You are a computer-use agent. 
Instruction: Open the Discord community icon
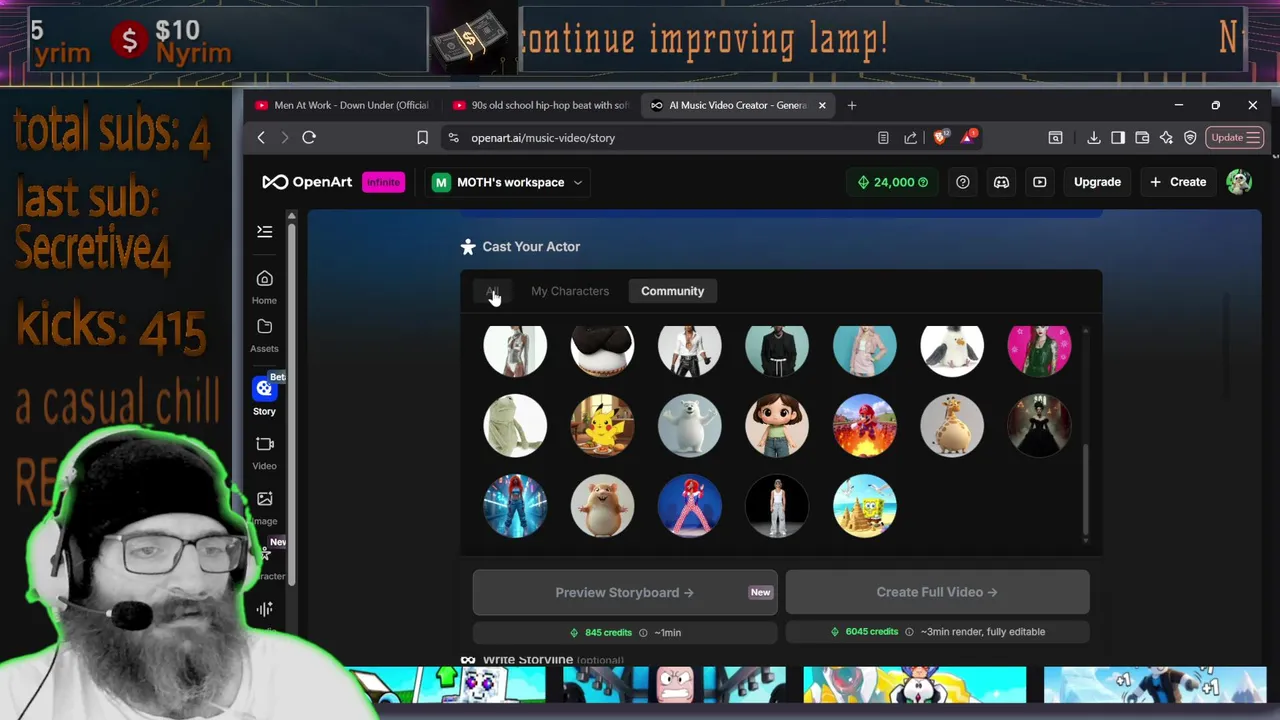tap(1001, 182)
